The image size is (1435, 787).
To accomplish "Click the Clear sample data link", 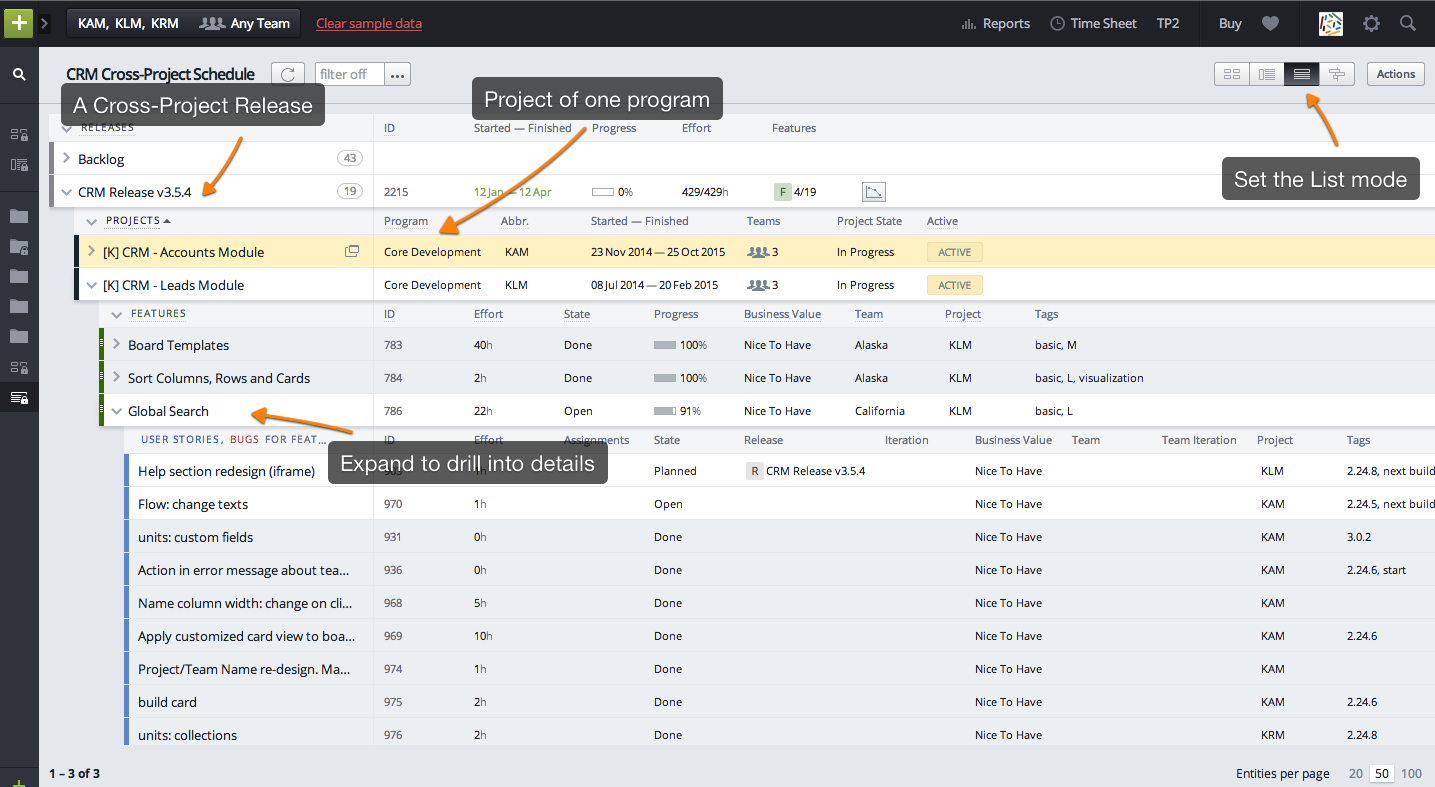I will [x=368, y=22].
